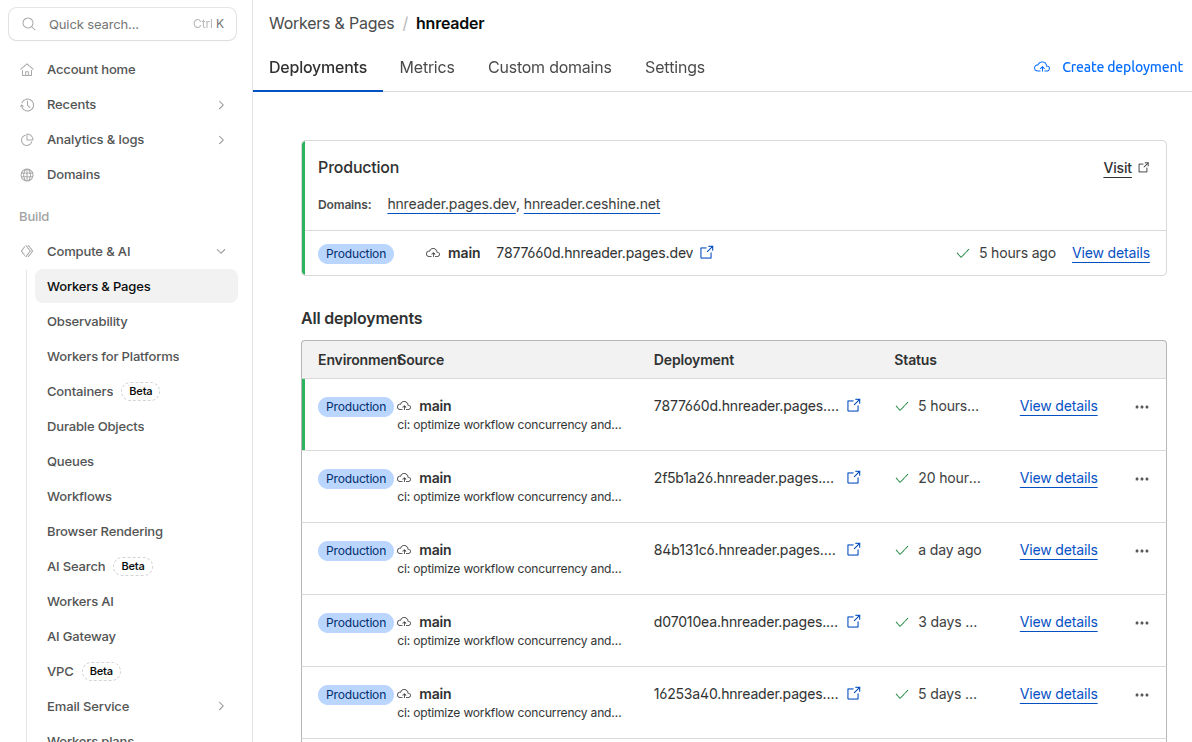Open the Custom domains tab
The image size is (1192, 742).
point(549,67)
